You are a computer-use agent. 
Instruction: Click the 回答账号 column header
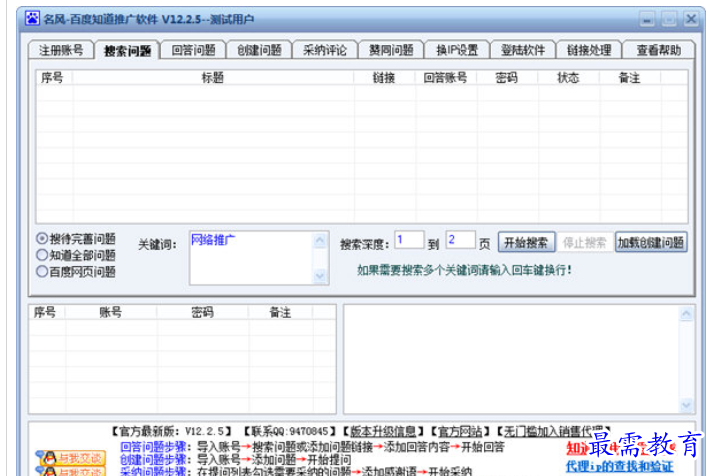pyautogui.click(x=446, y=78)
